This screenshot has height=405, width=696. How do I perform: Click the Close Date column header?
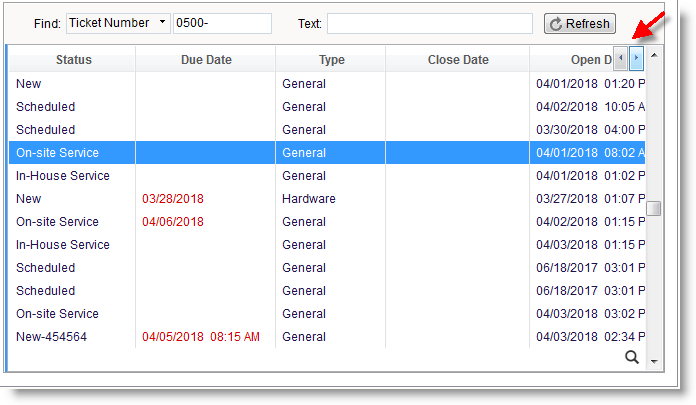coord(457,60)
